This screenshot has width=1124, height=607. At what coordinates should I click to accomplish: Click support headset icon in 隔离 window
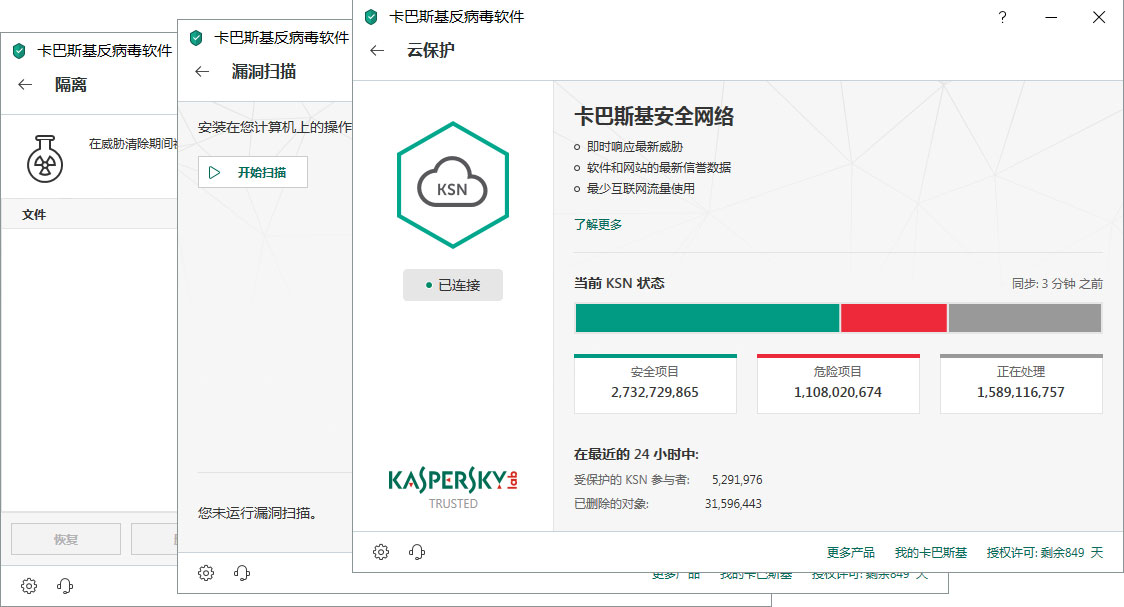(65, 586)
